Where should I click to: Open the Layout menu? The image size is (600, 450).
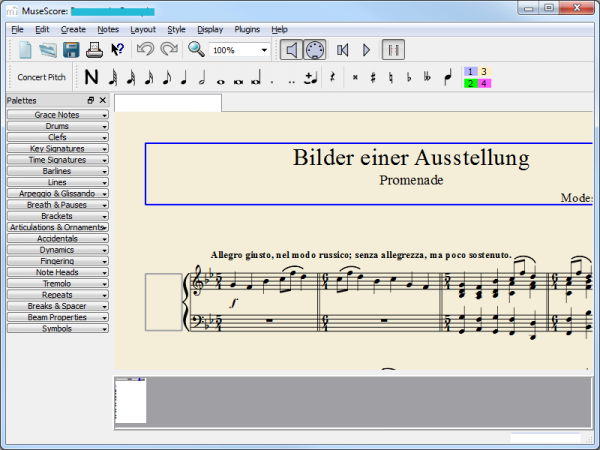tap(143, 29)
